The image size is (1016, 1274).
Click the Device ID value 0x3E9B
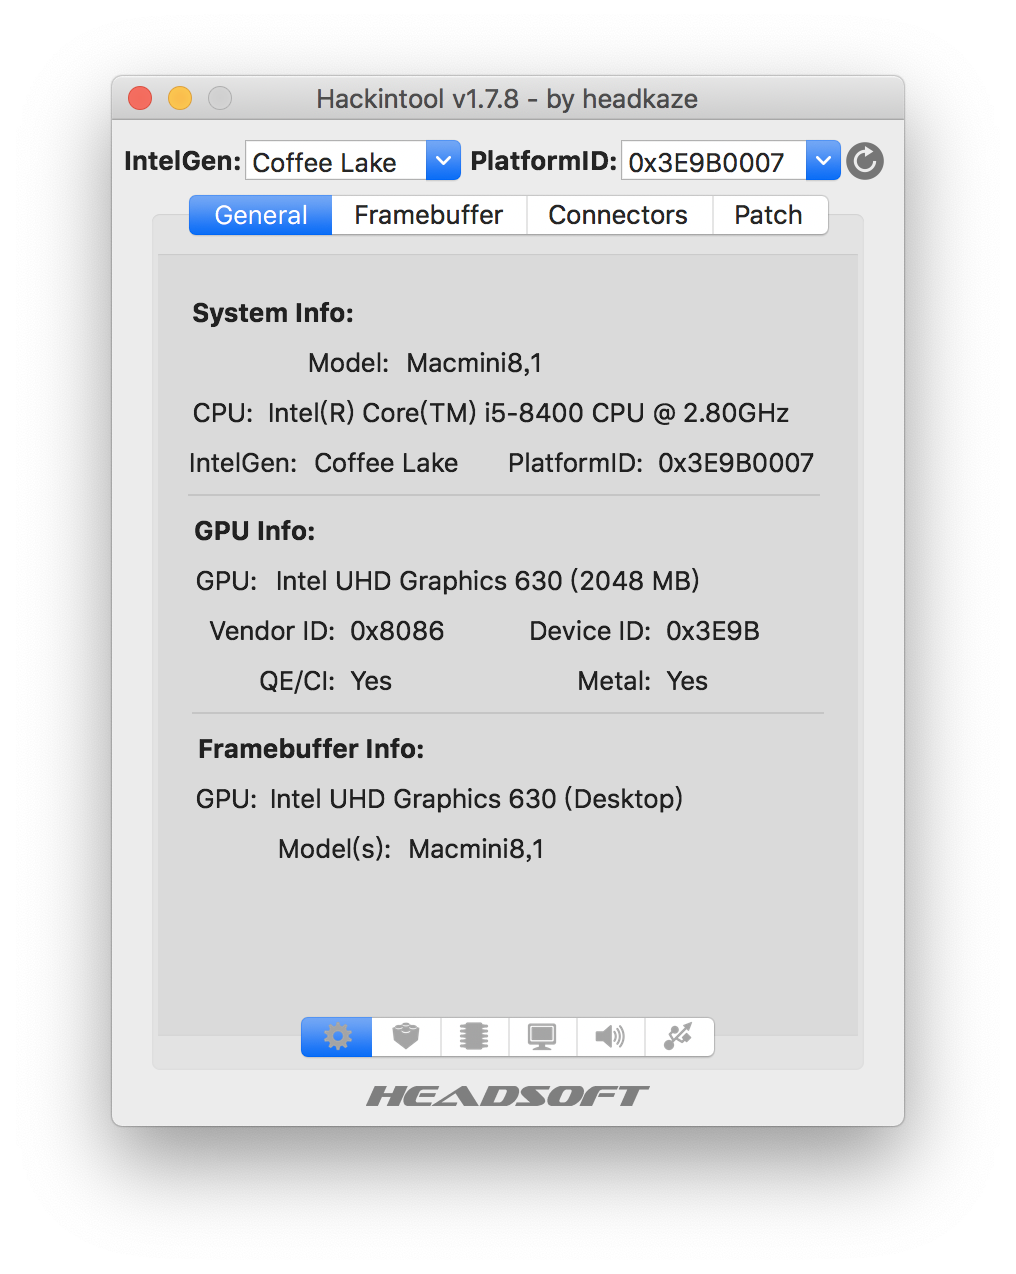[713, 631]
